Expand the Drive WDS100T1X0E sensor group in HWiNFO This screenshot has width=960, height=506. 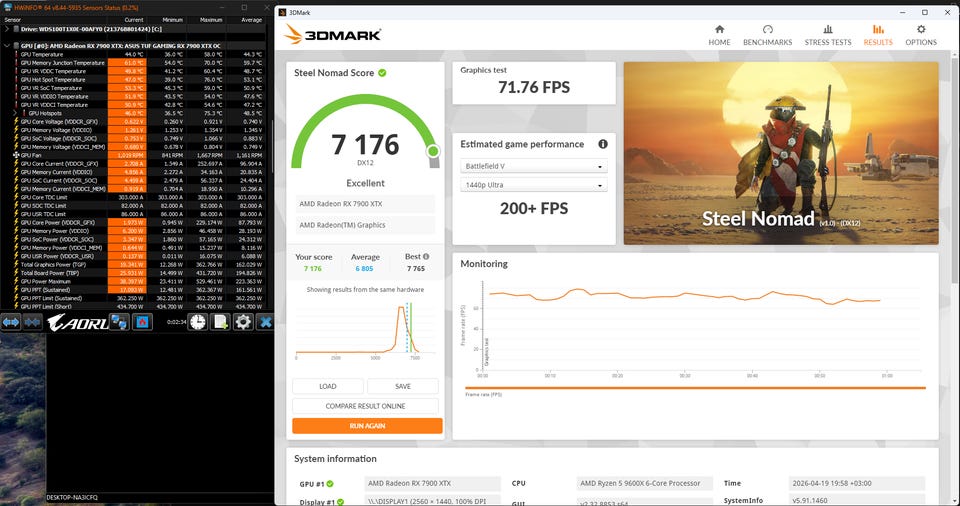tap(7, 29)
